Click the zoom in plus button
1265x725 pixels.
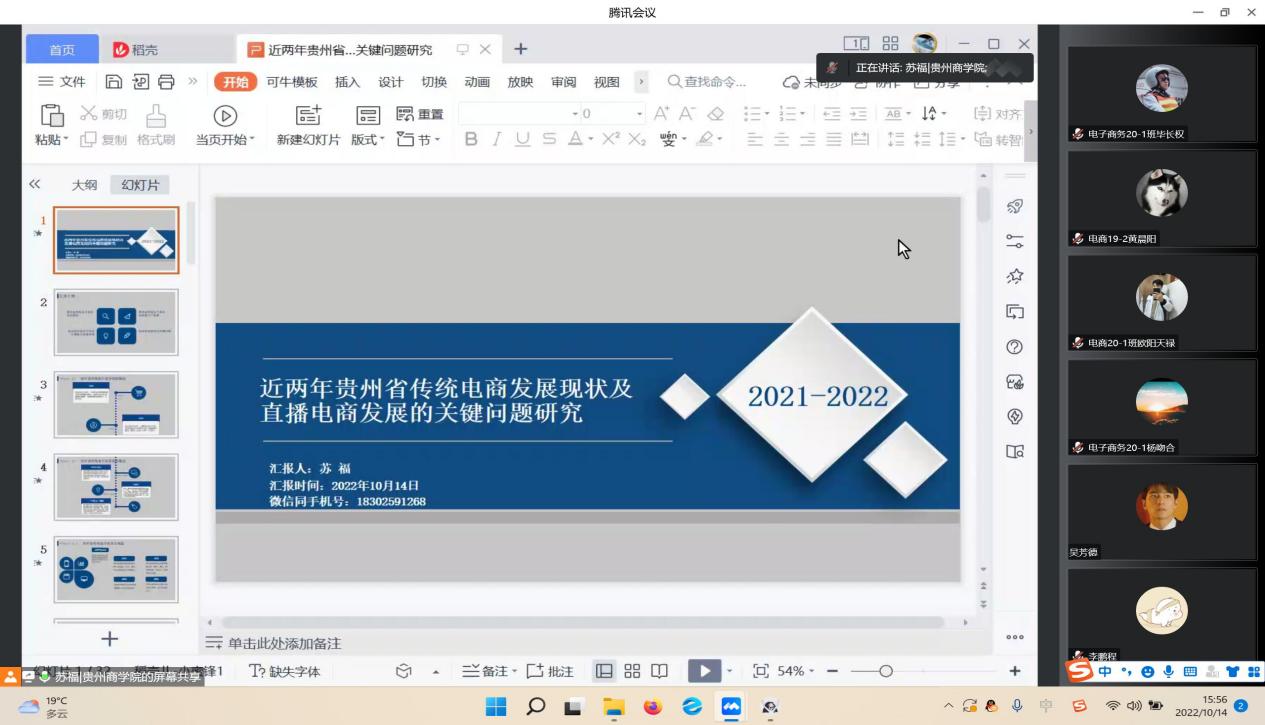tap(1014, 671)
